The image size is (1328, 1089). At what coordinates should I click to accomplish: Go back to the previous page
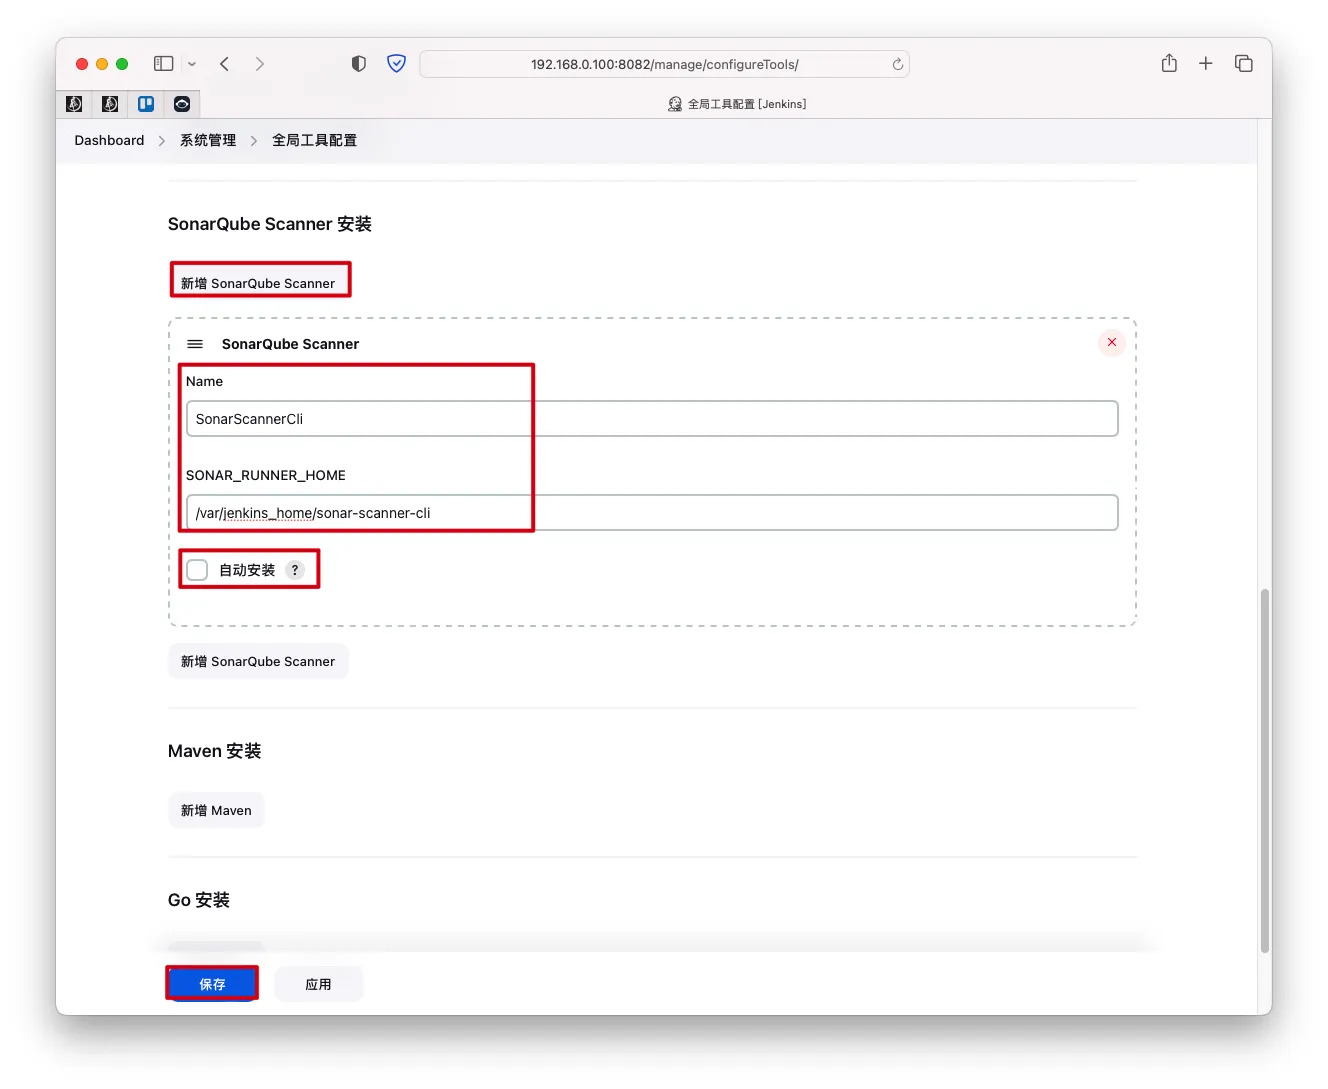click(x=225, y=64)
